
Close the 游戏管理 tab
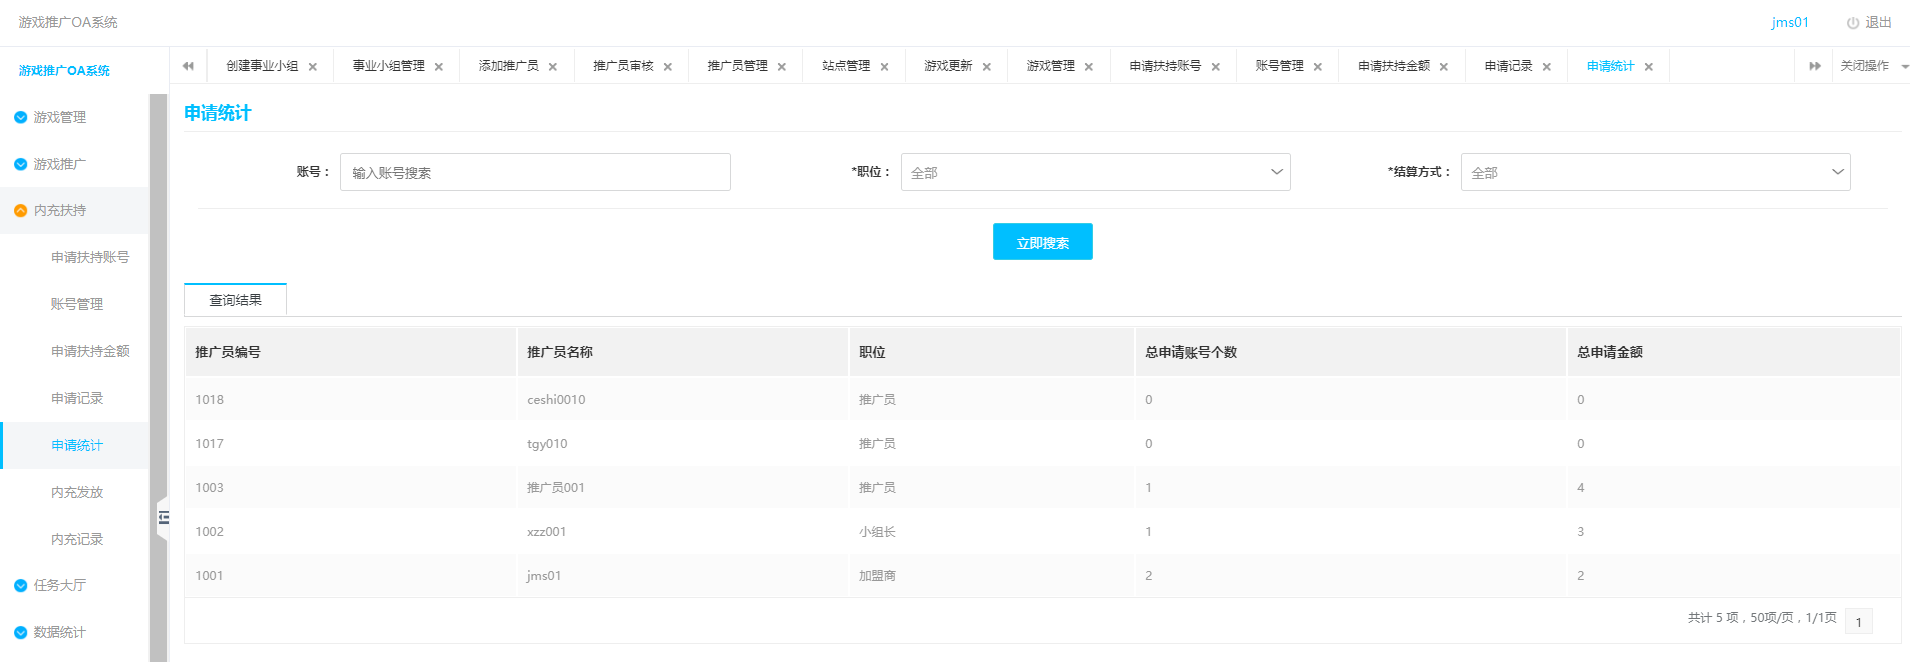coord(1089,67)
